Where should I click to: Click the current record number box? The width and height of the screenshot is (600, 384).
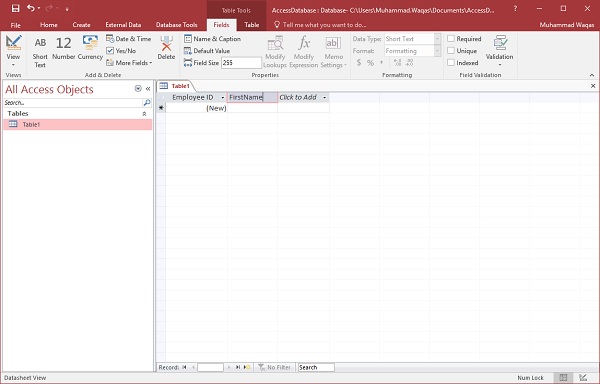click(210, 367)
